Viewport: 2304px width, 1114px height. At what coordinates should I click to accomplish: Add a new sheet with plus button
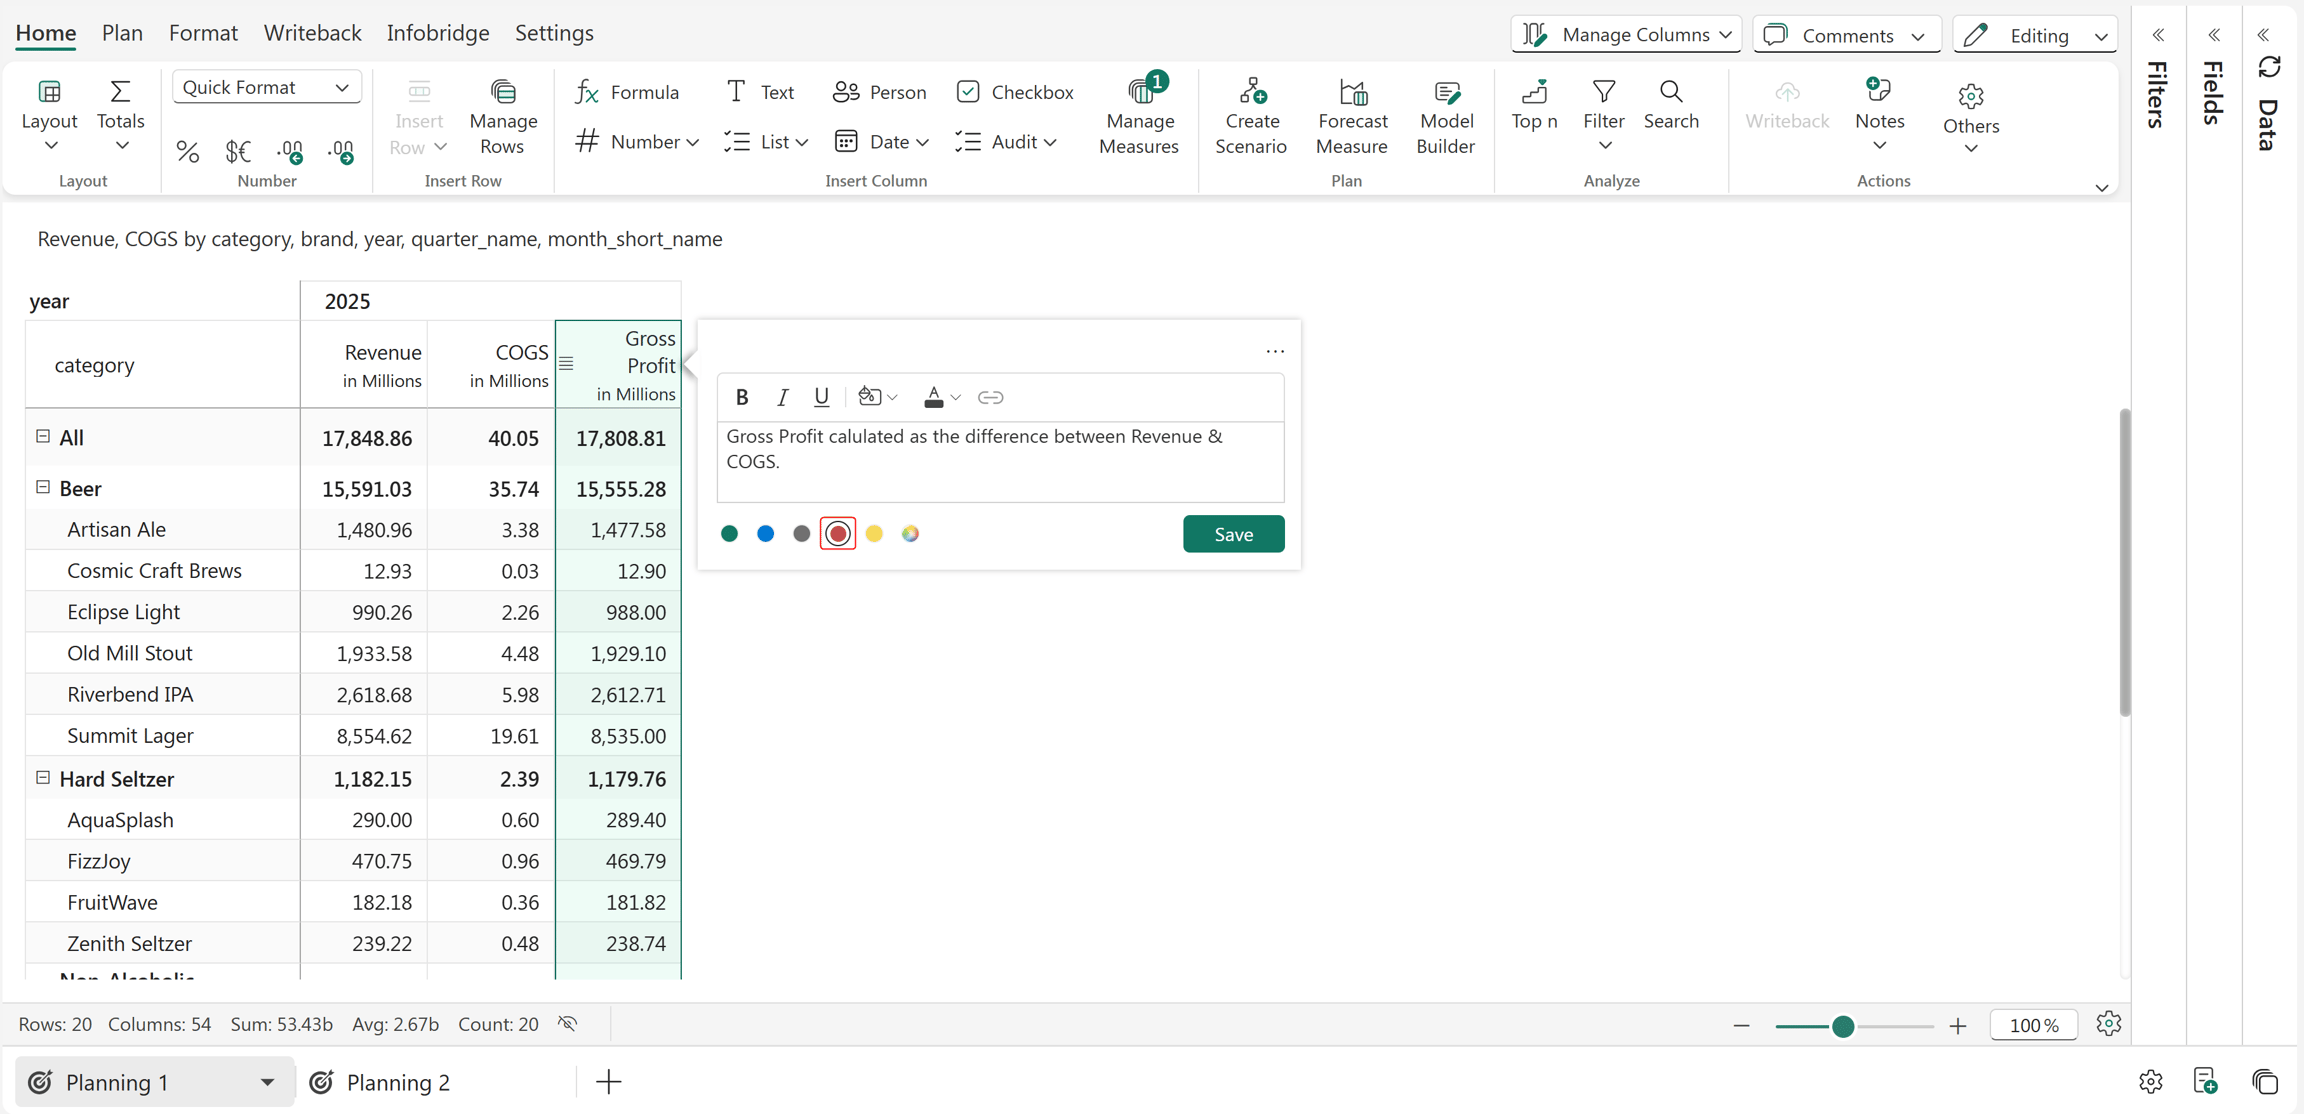point(608,1082)
